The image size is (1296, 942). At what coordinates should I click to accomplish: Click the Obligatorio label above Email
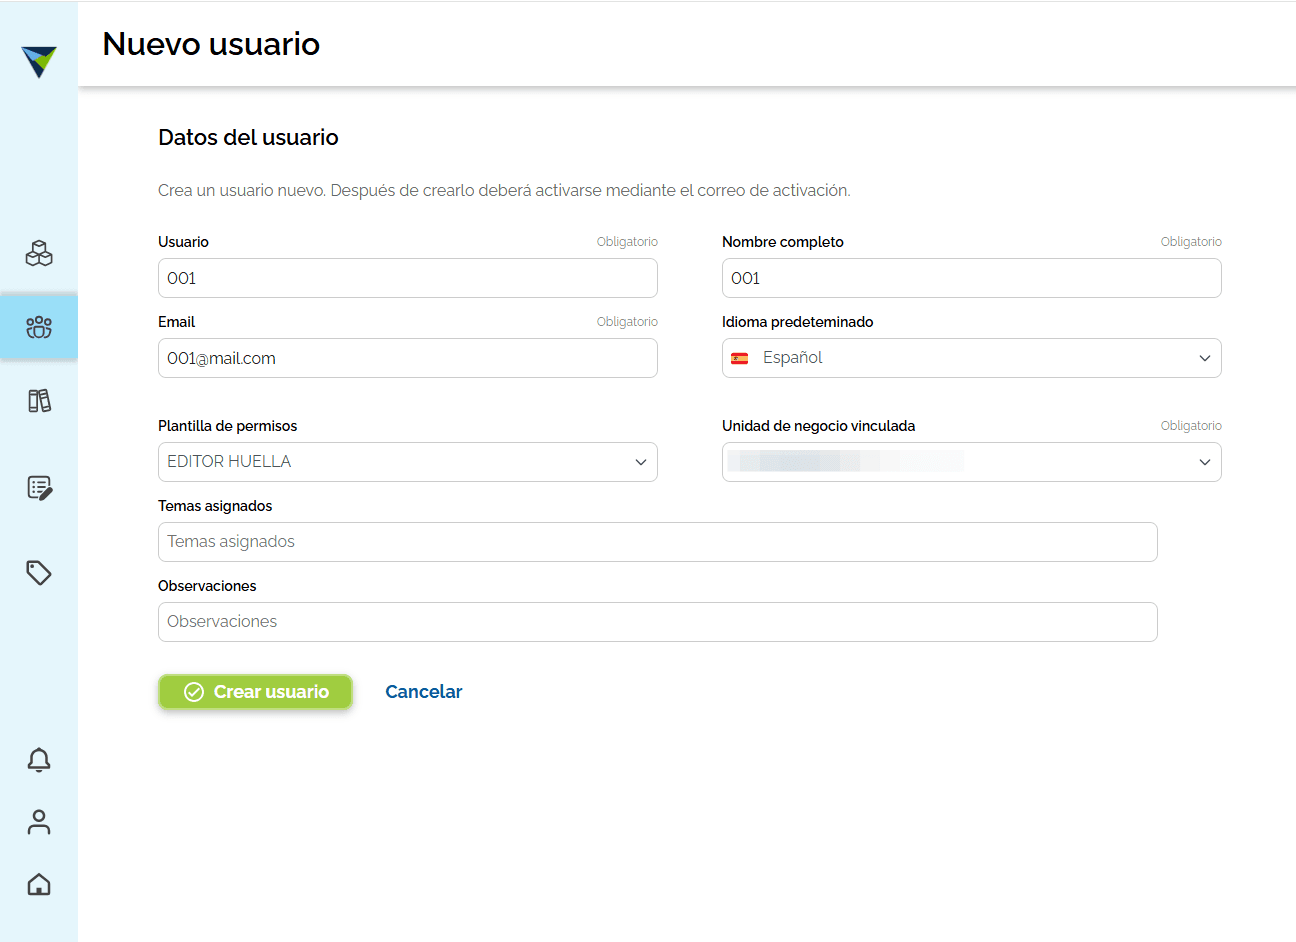[x=627, y=322]
